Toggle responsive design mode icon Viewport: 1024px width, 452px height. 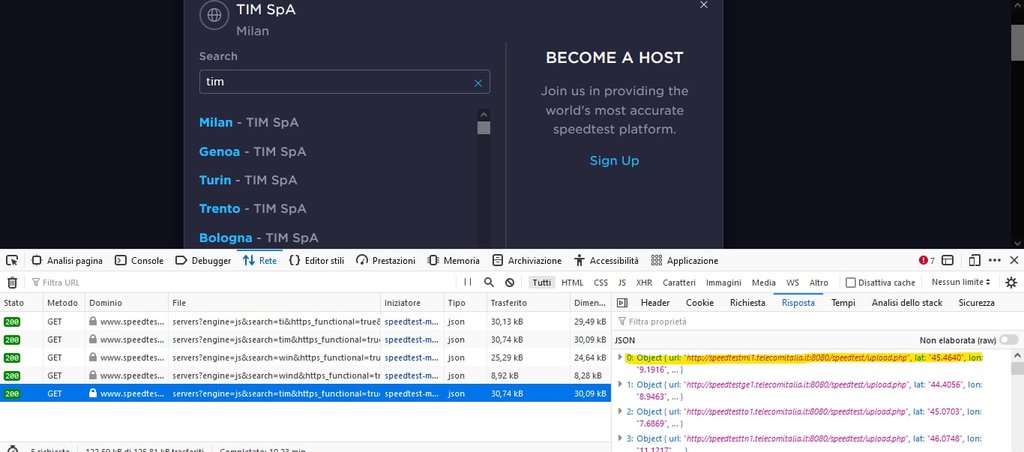(x=974, y=261)
